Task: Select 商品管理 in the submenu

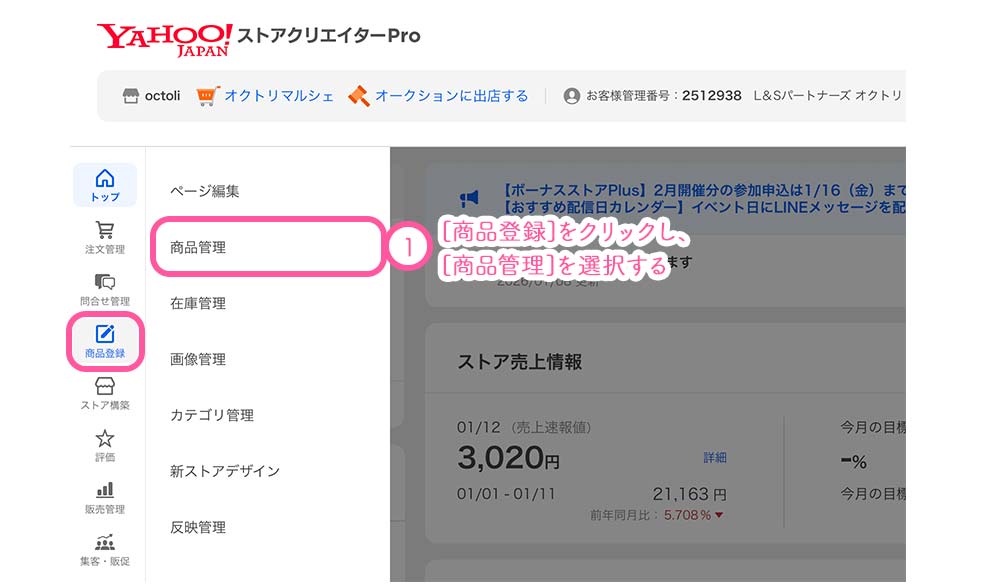Action: pyautogui.click(x=198, y=247)
